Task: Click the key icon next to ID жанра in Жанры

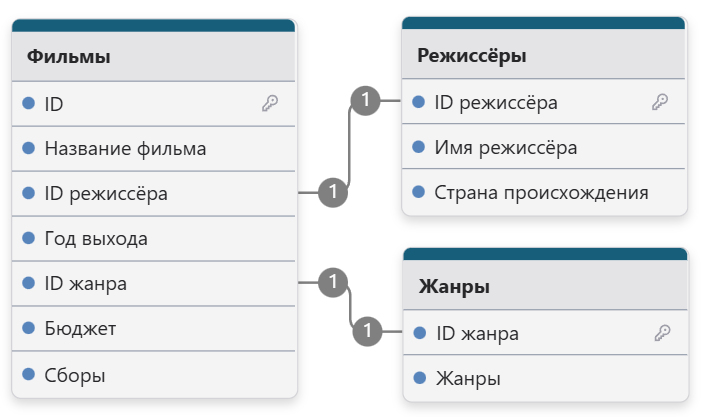Action: (662, 333)
